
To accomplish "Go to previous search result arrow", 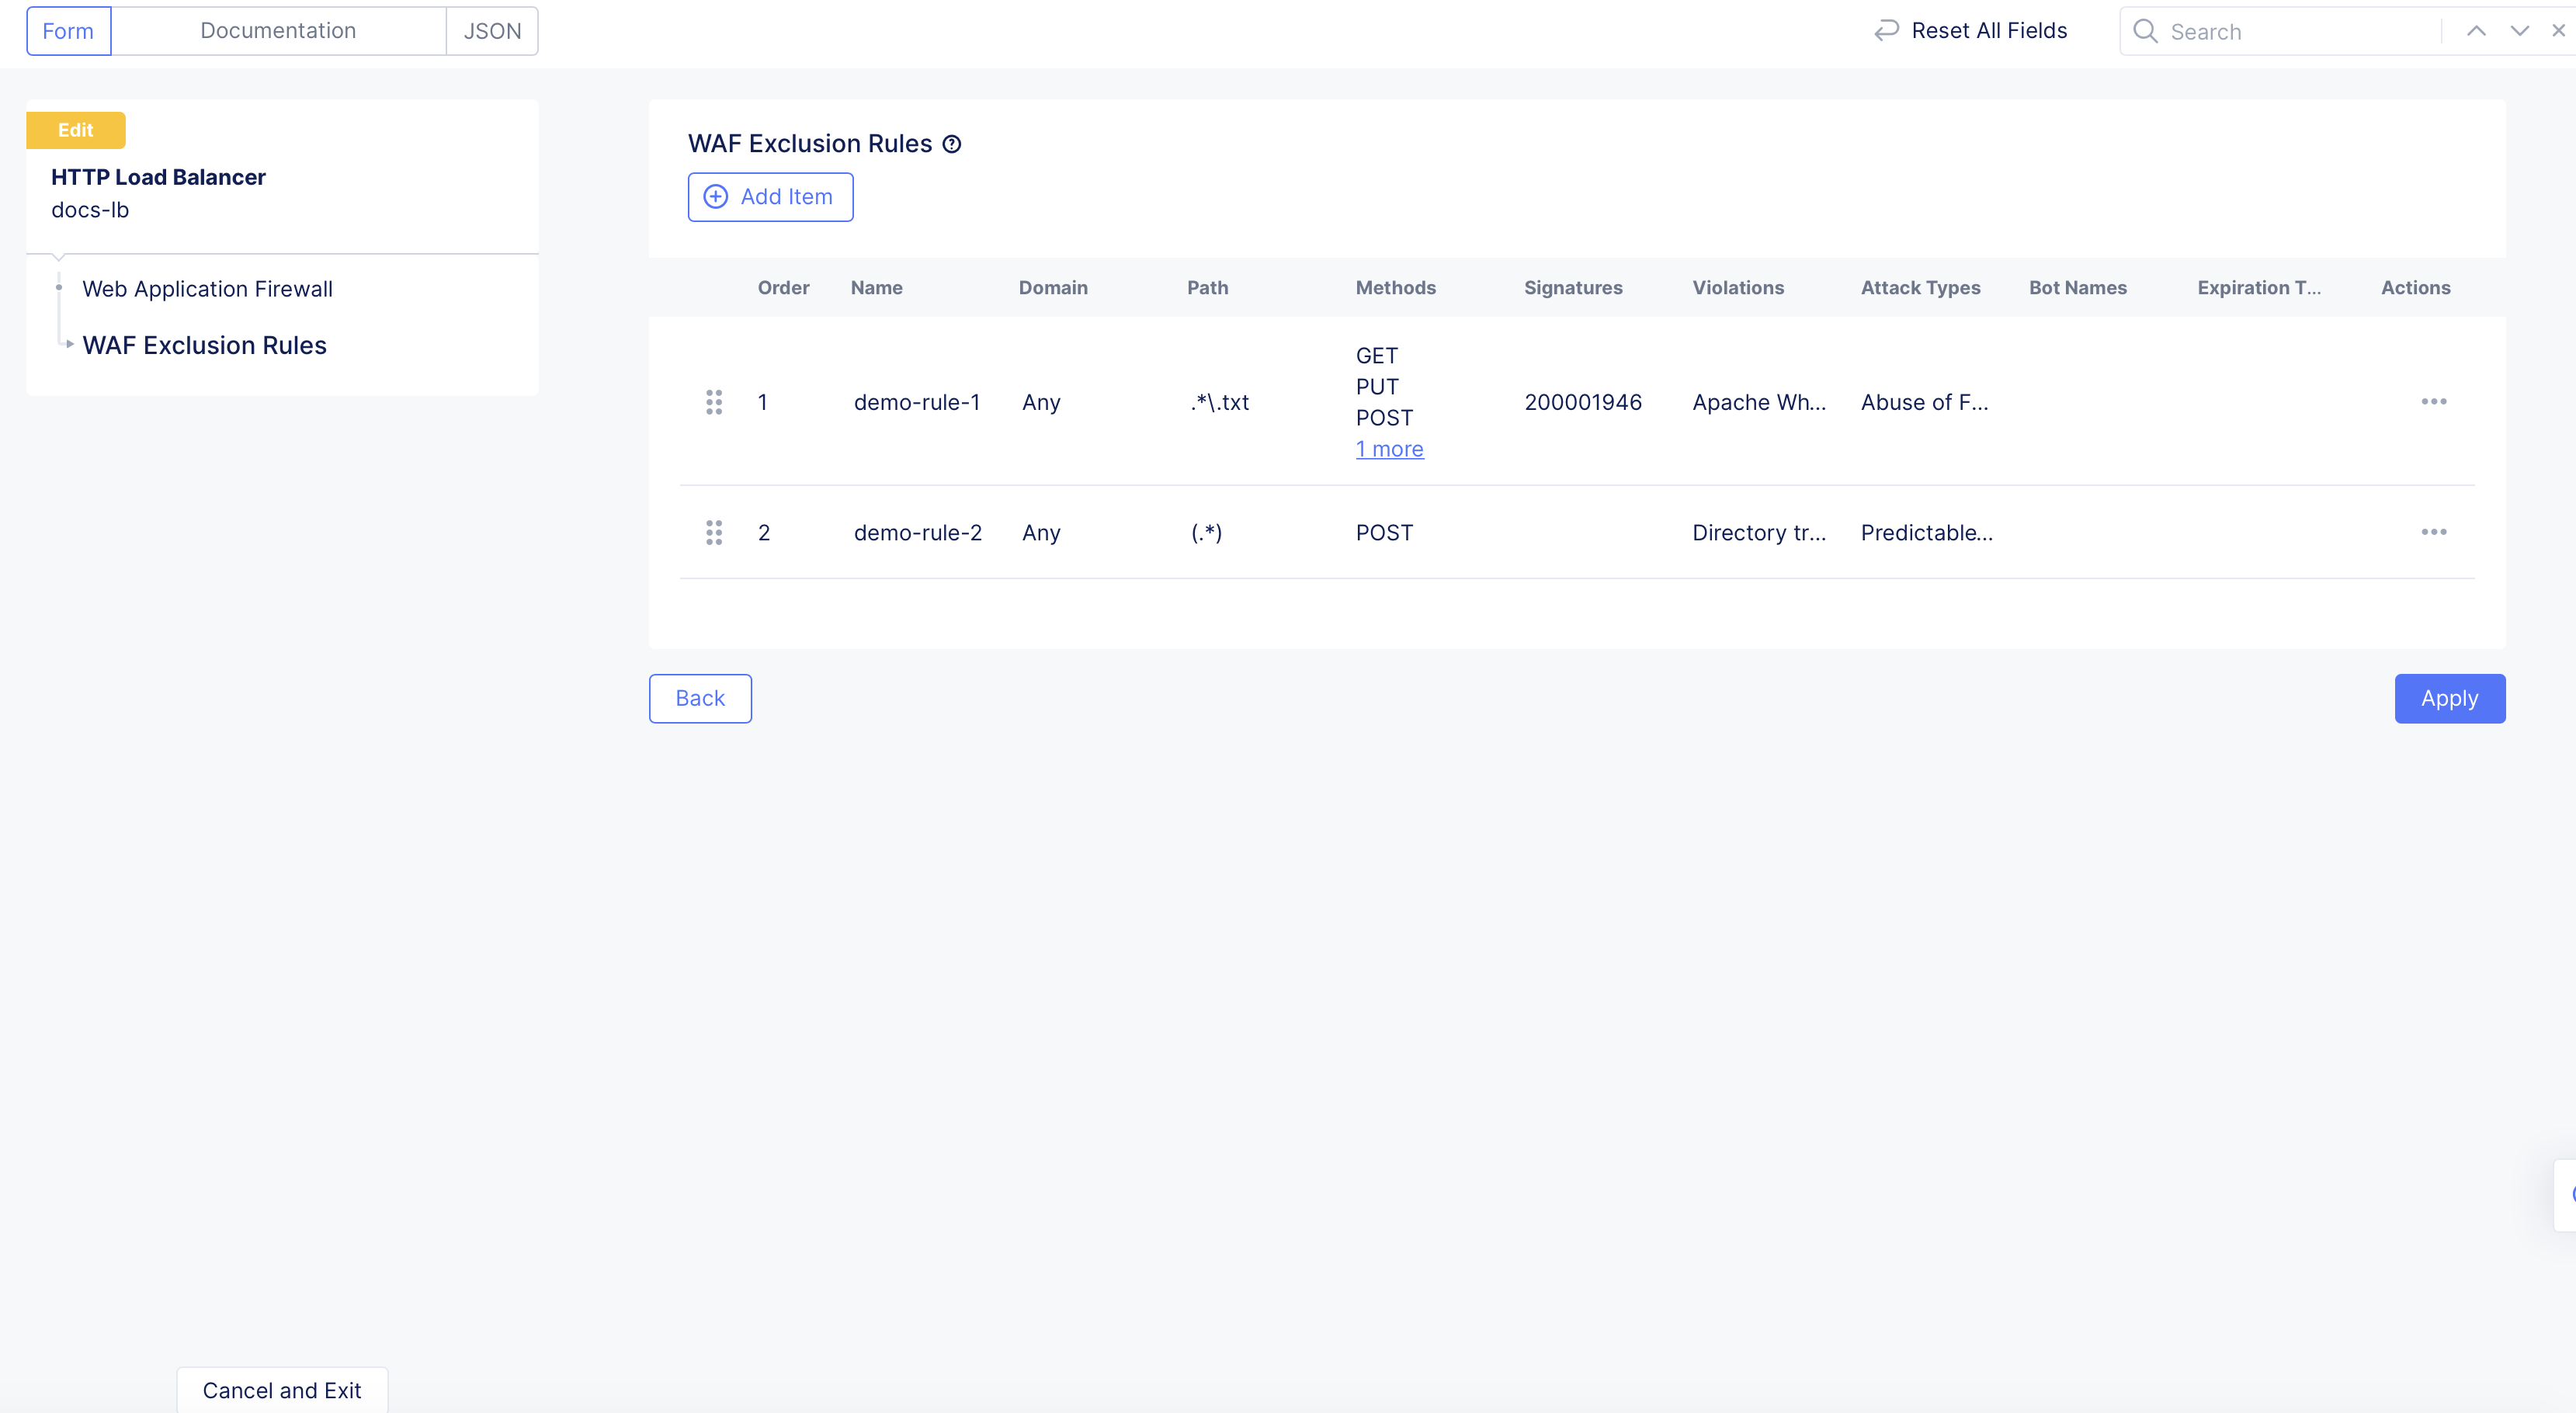I will click(x=2476, y=31).
